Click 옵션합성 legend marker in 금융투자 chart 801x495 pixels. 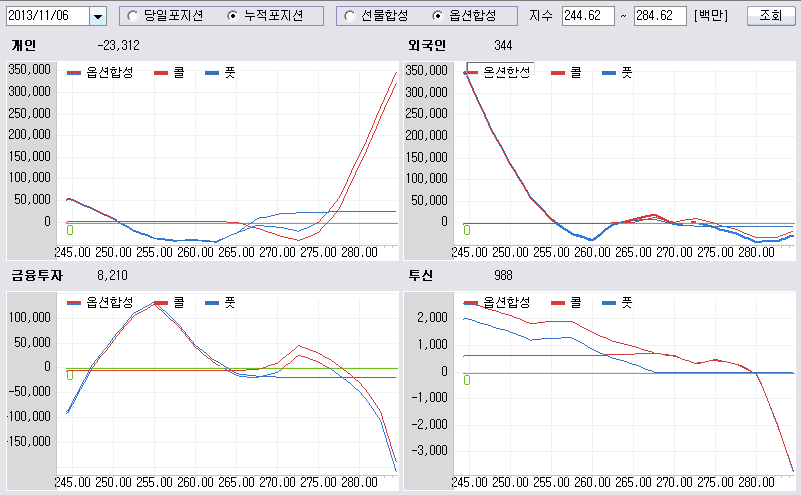point(75,301)
